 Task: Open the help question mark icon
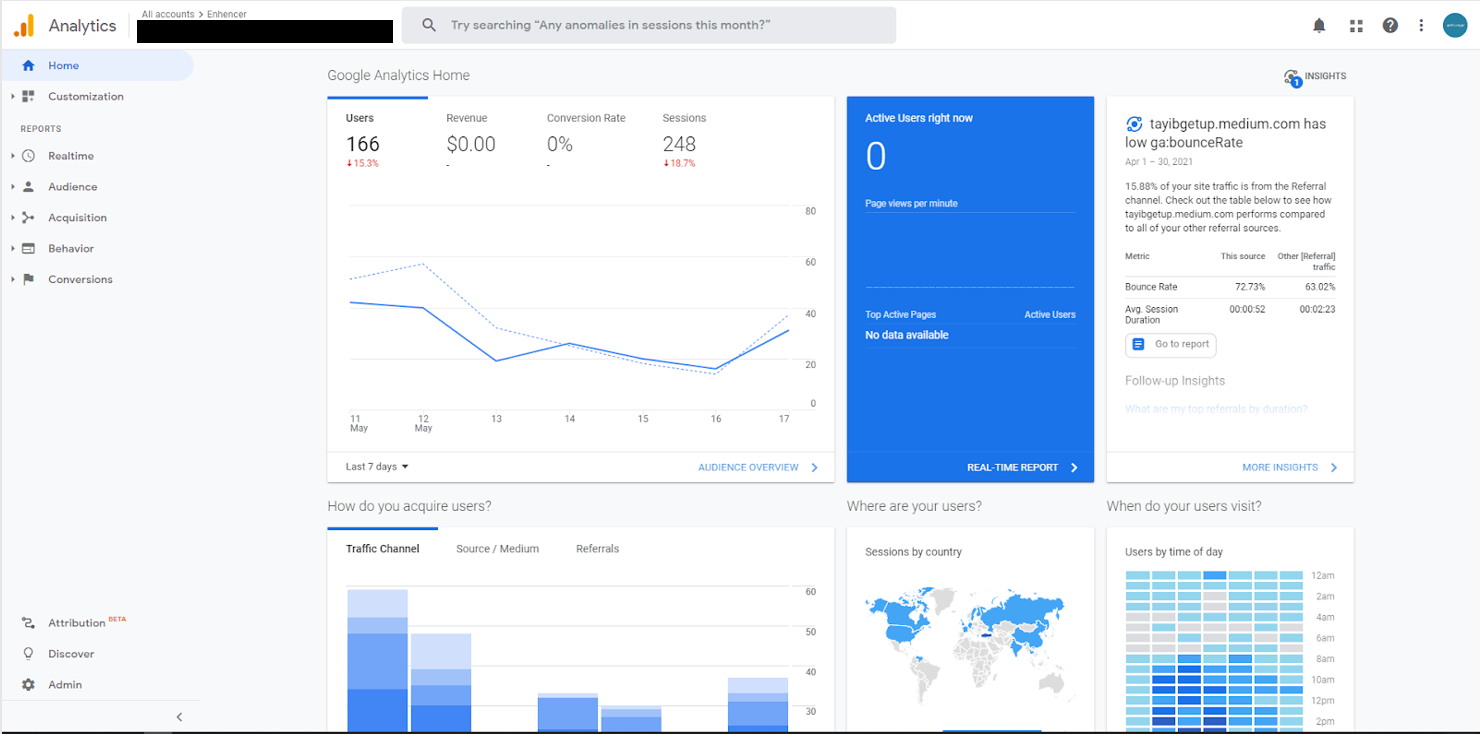tap(1390, 26)
